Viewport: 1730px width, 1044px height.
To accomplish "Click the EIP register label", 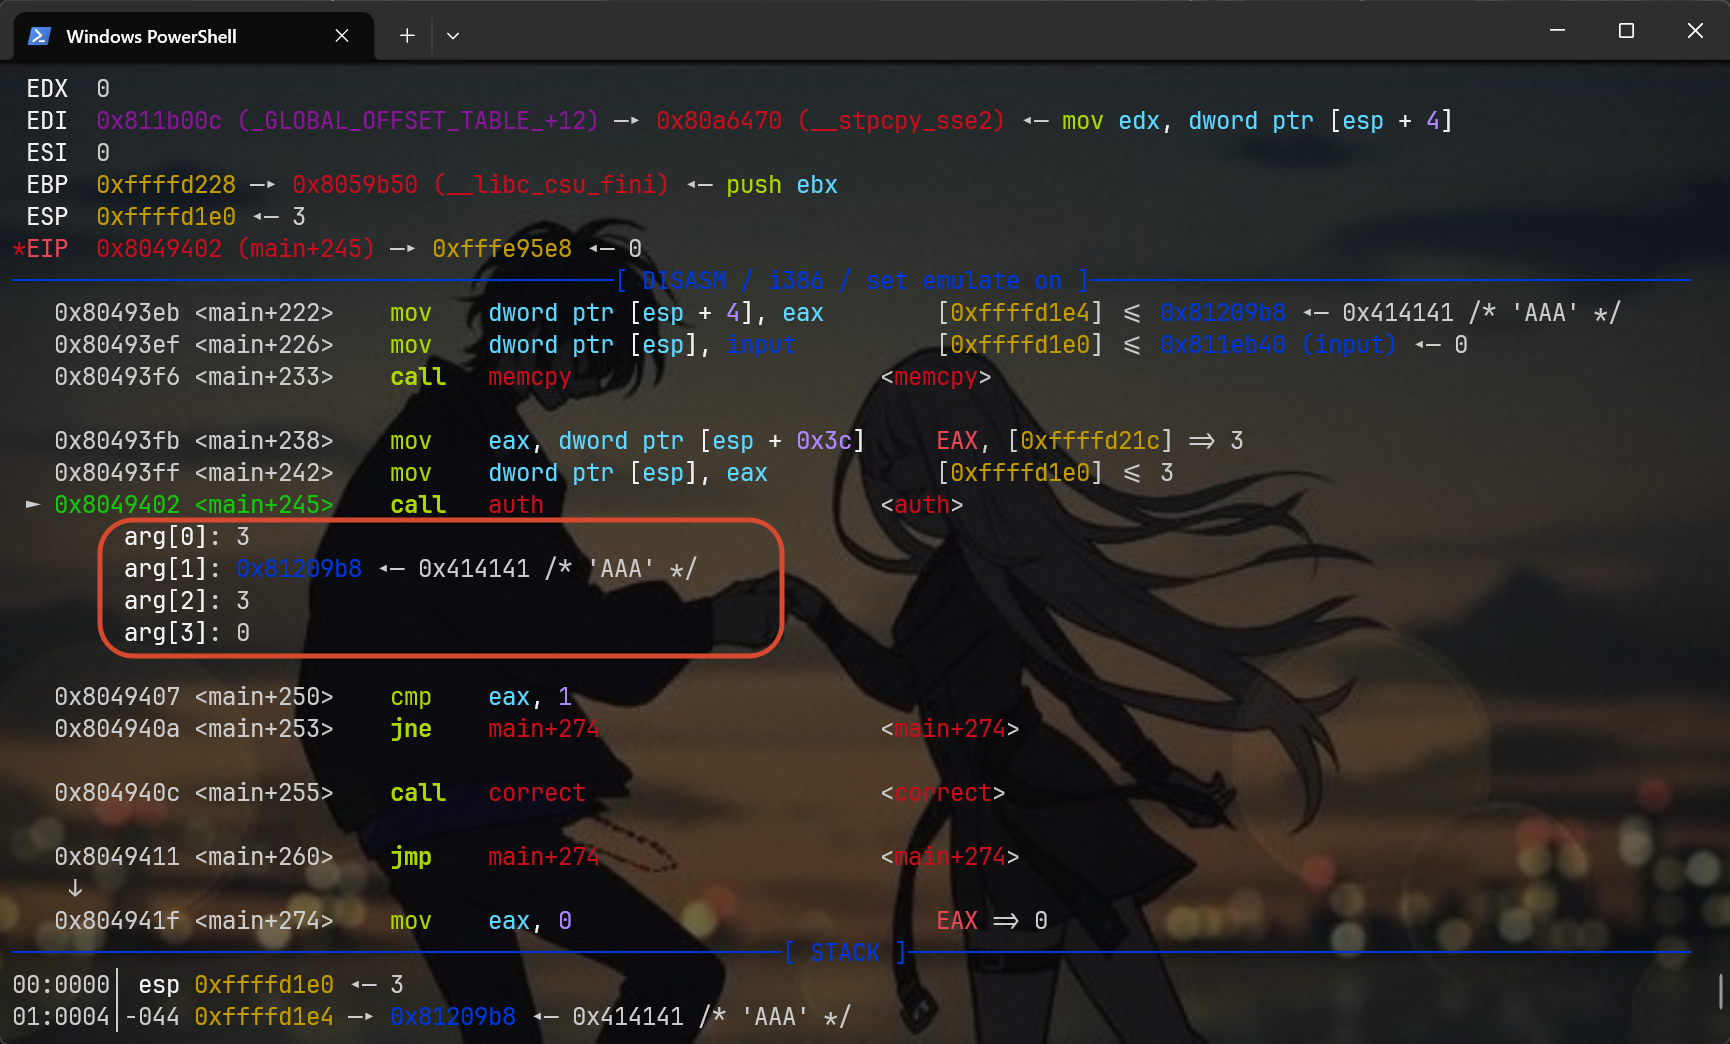I will [x=47, y=249].
